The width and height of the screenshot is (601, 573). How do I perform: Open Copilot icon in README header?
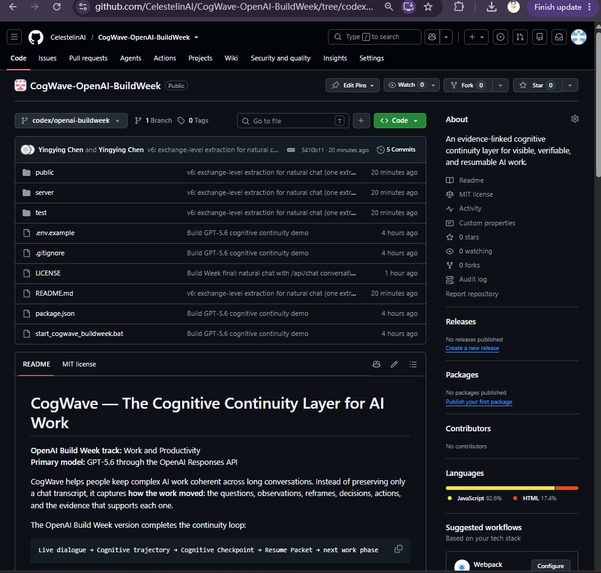coord(376,364)
